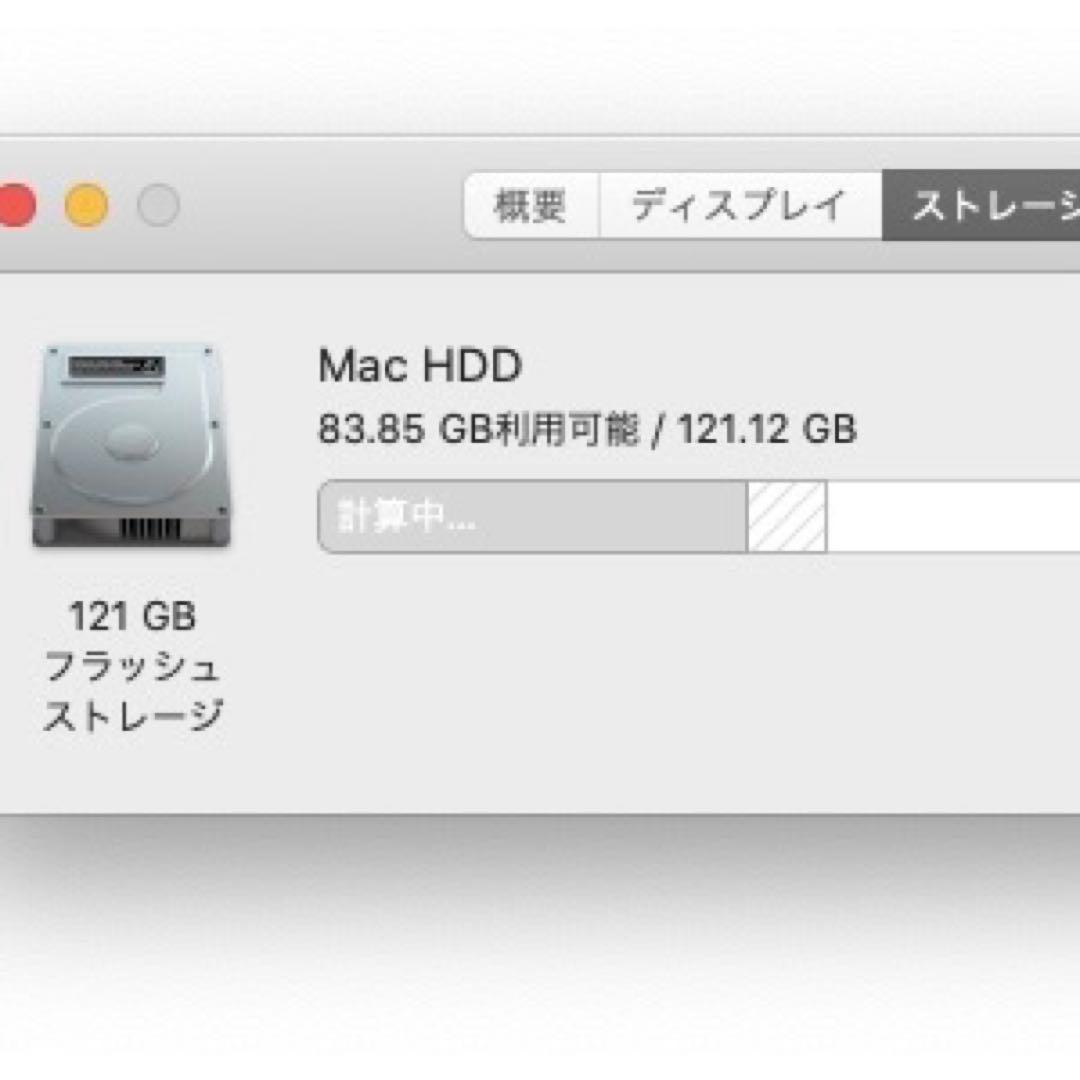The width and height of the screenshot is (1080, 1080).
Task: Click the red close window control
Action: tap(14, 204)
